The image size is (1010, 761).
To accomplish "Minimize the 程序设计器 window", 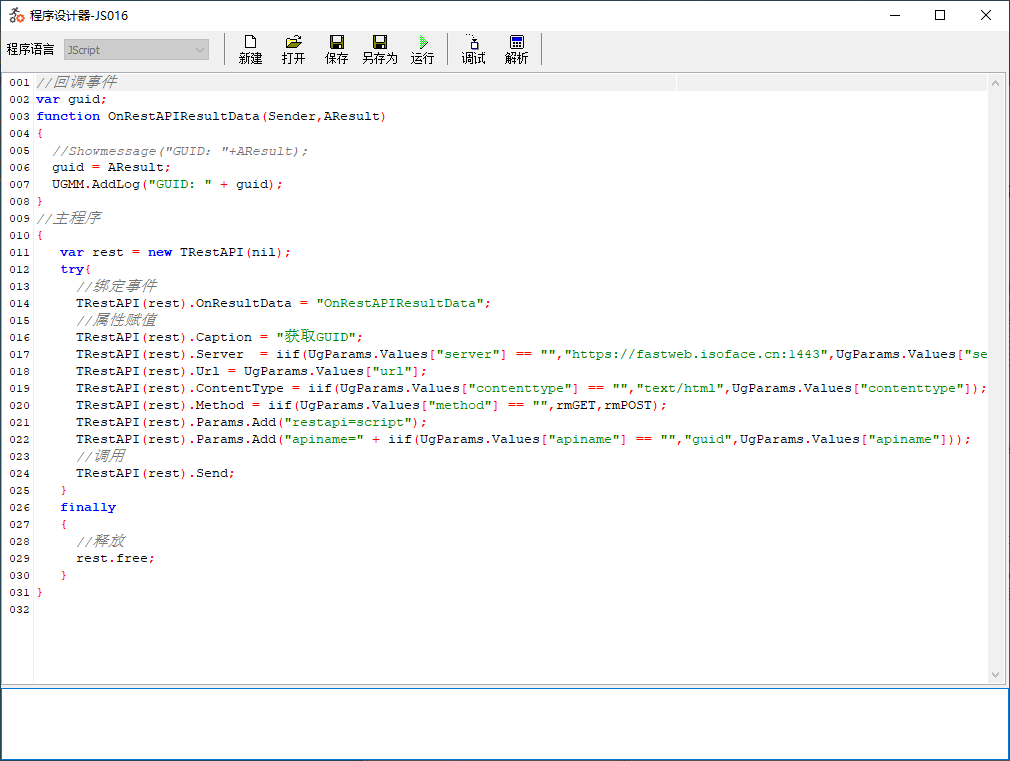I will click(x=895, y=15).
